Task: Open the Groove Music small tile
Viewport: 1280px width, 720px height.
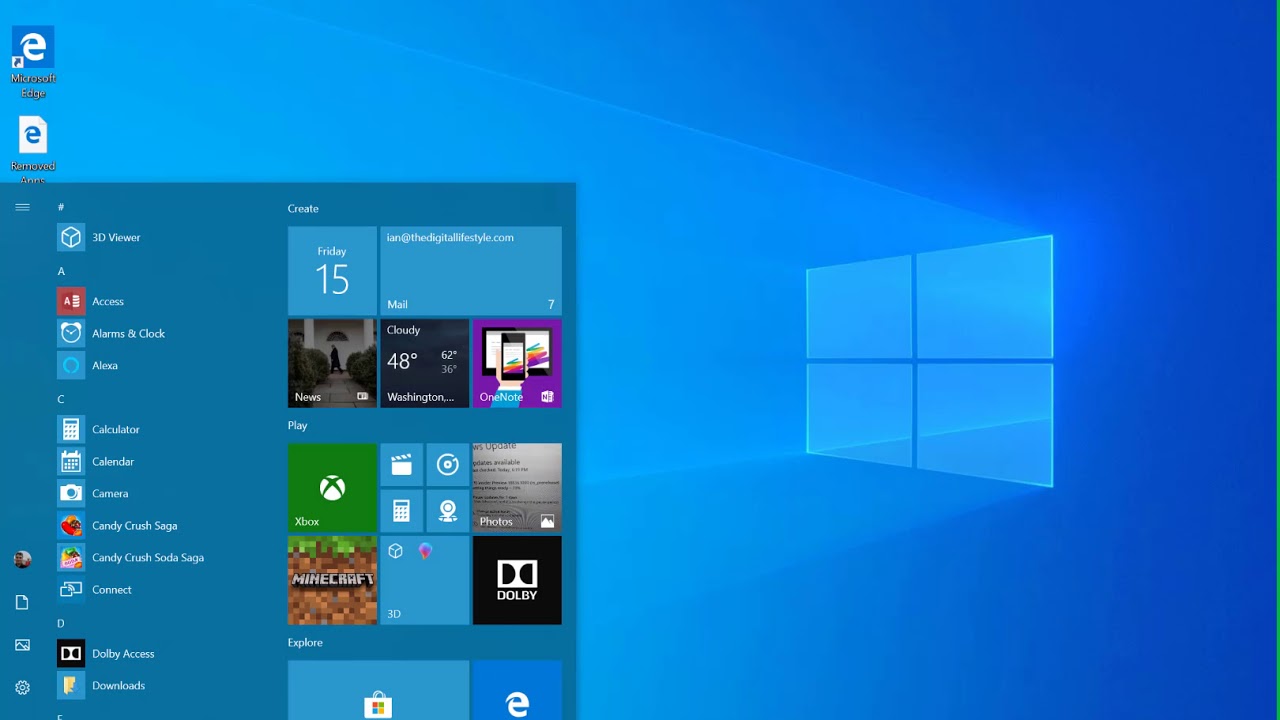Action: pos(447,465)
